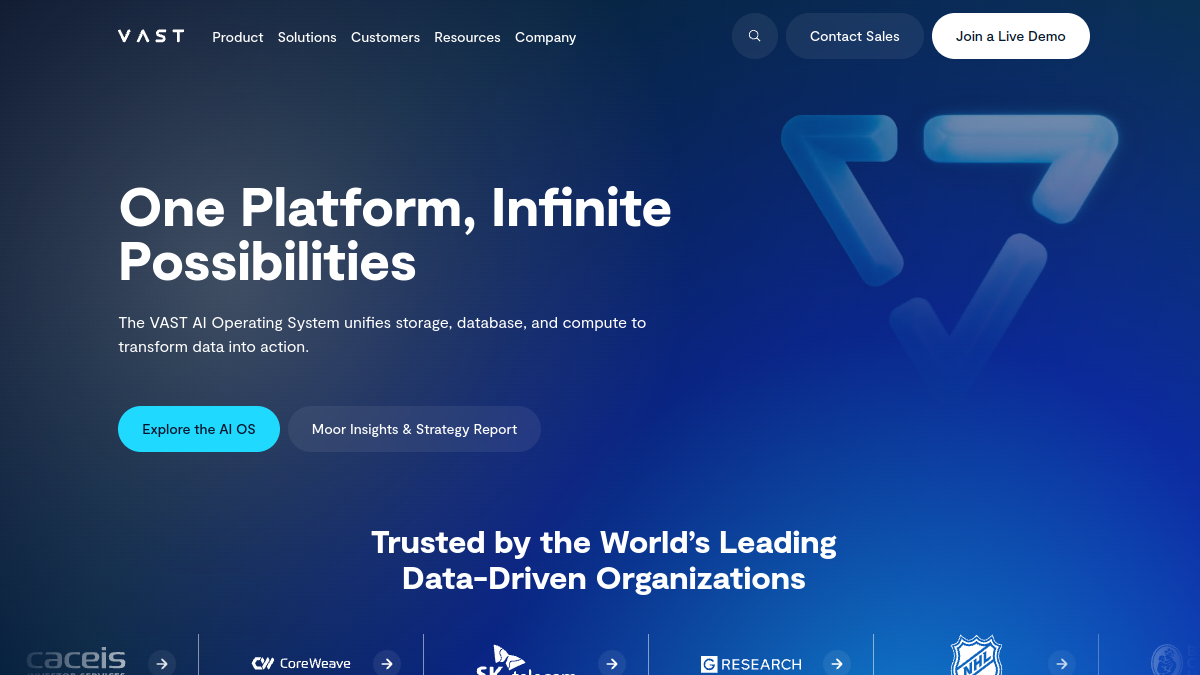Click arrow icon next to CACEIS logo
This screenshot has width=1200, height=675.
tap(162, 663)
